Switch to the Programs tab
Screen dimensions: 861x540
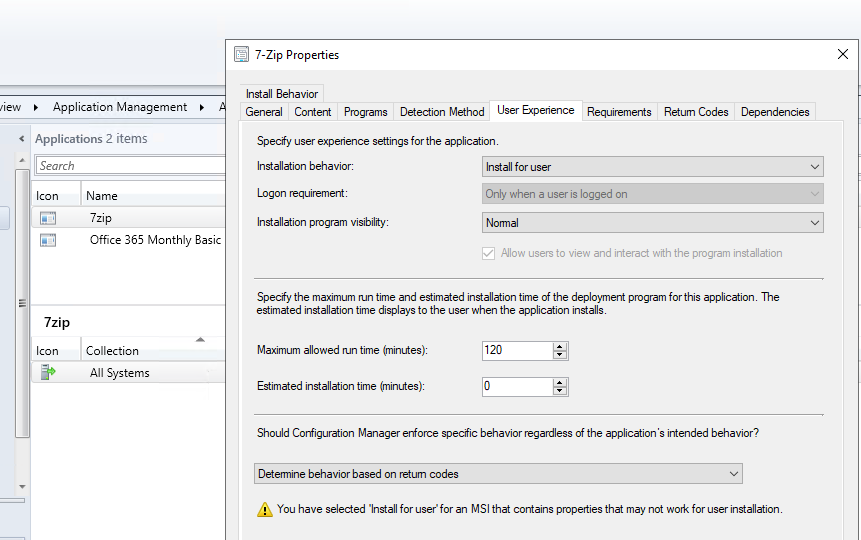tap(366, 112)
